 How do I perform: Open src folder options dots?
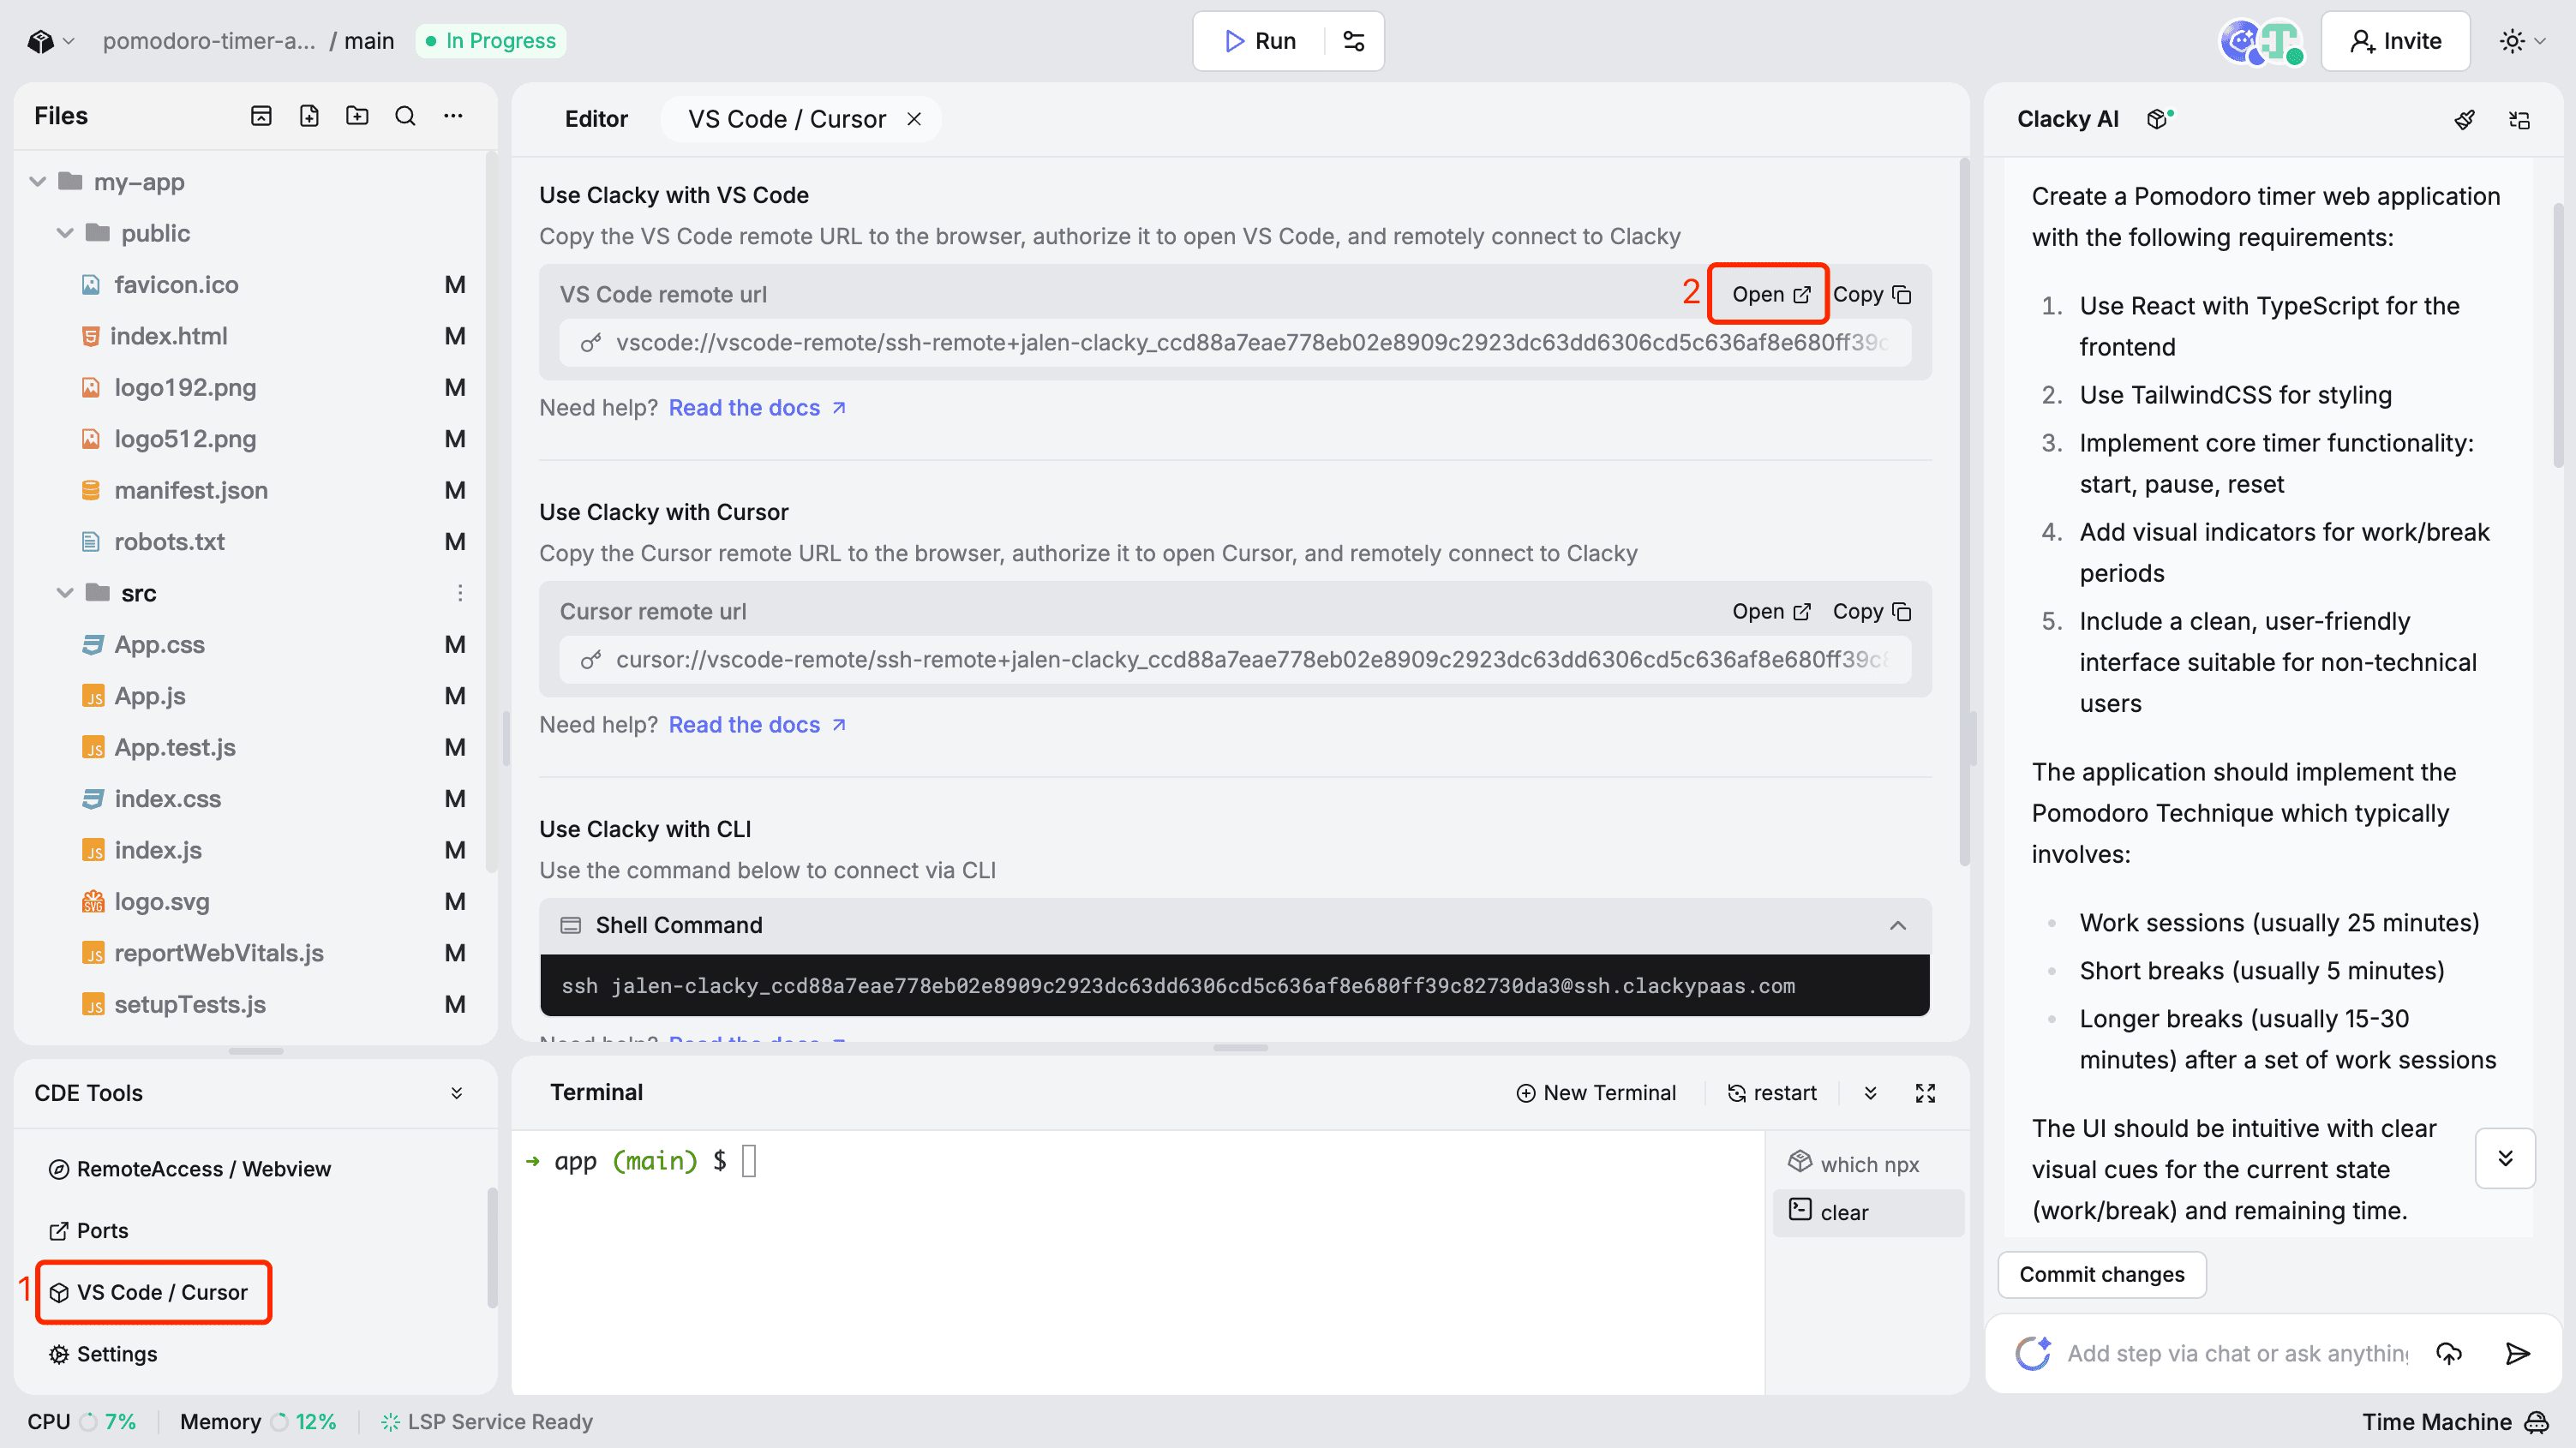460,593
